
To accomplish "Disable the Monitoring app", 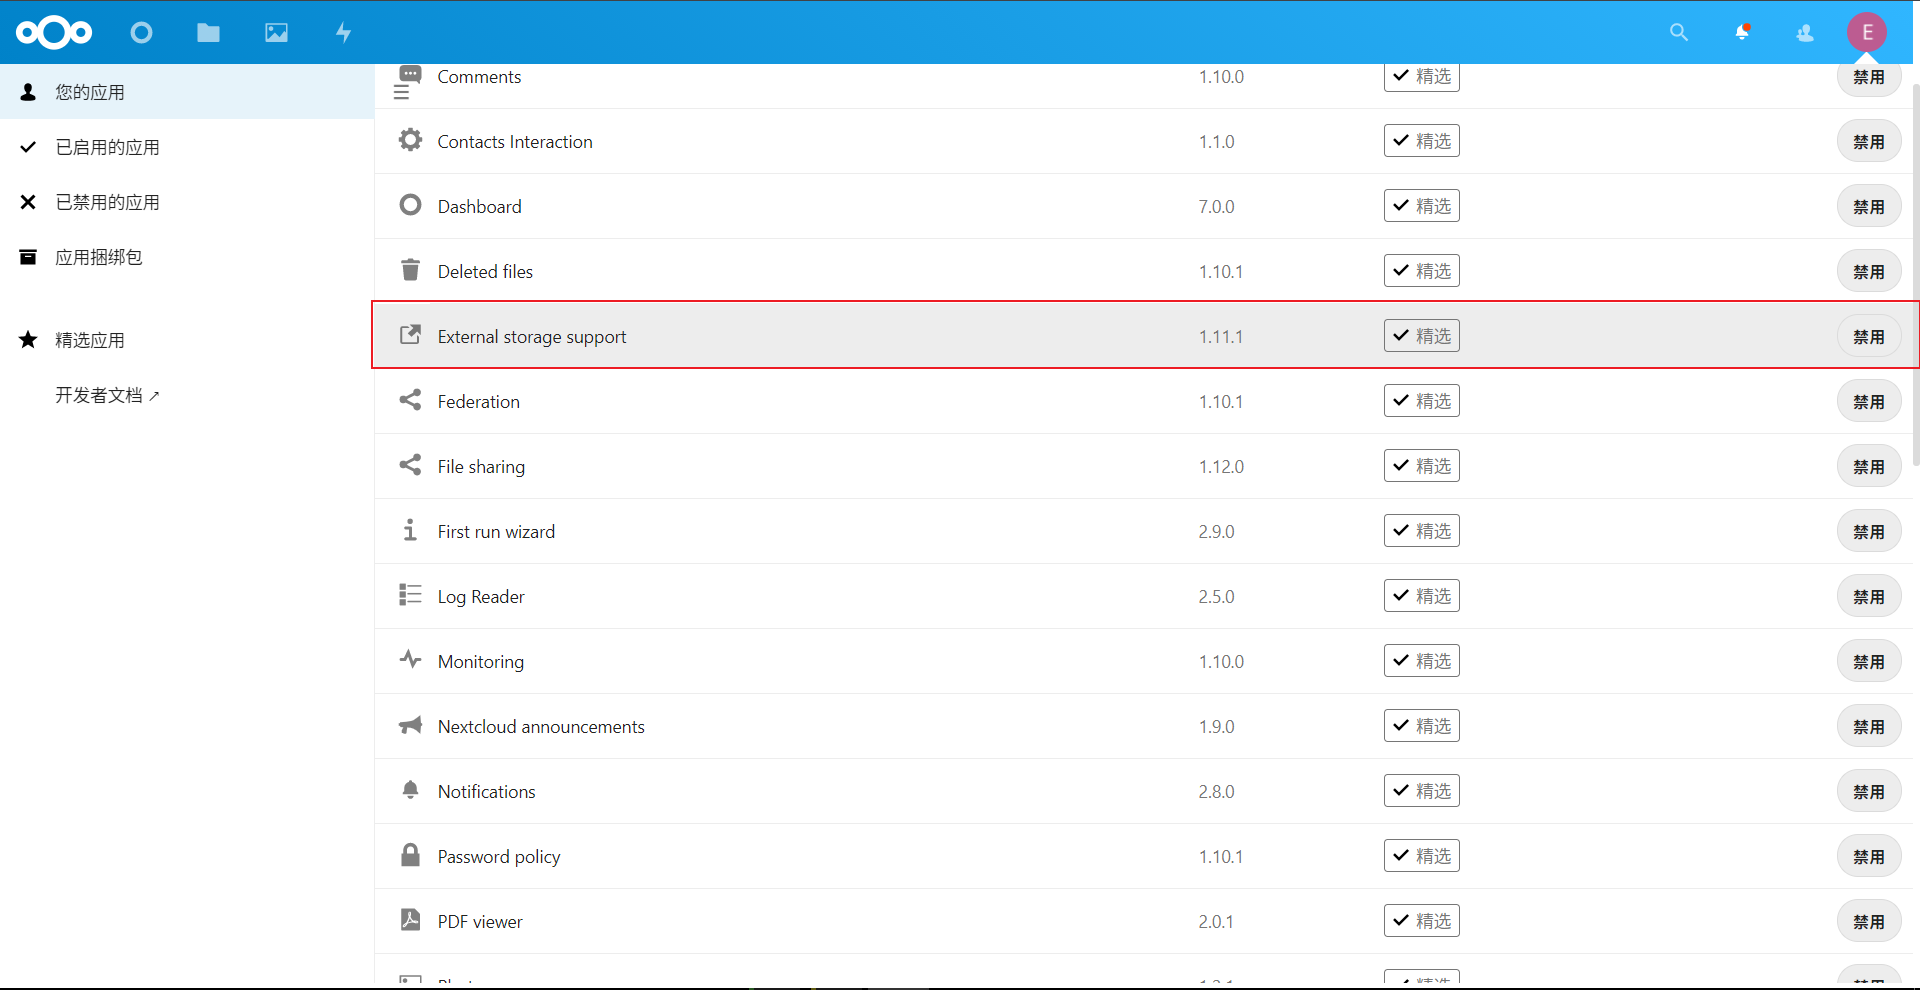I will coord(1868,662).
